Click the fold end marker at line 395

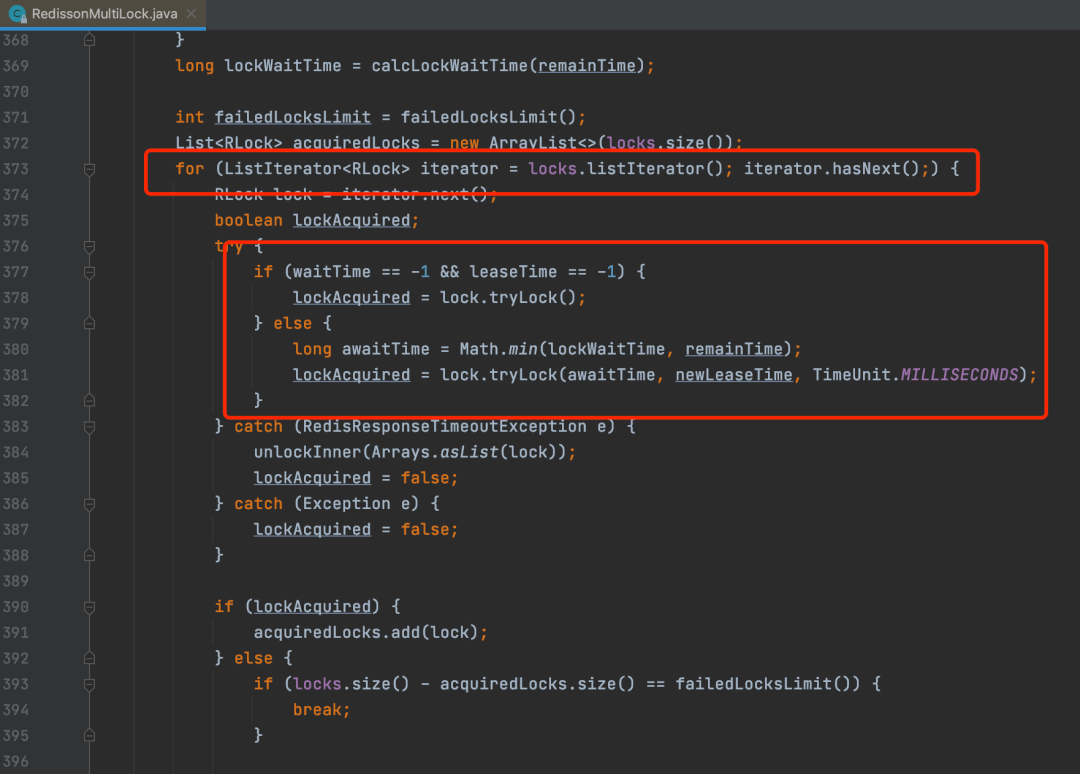90,735
